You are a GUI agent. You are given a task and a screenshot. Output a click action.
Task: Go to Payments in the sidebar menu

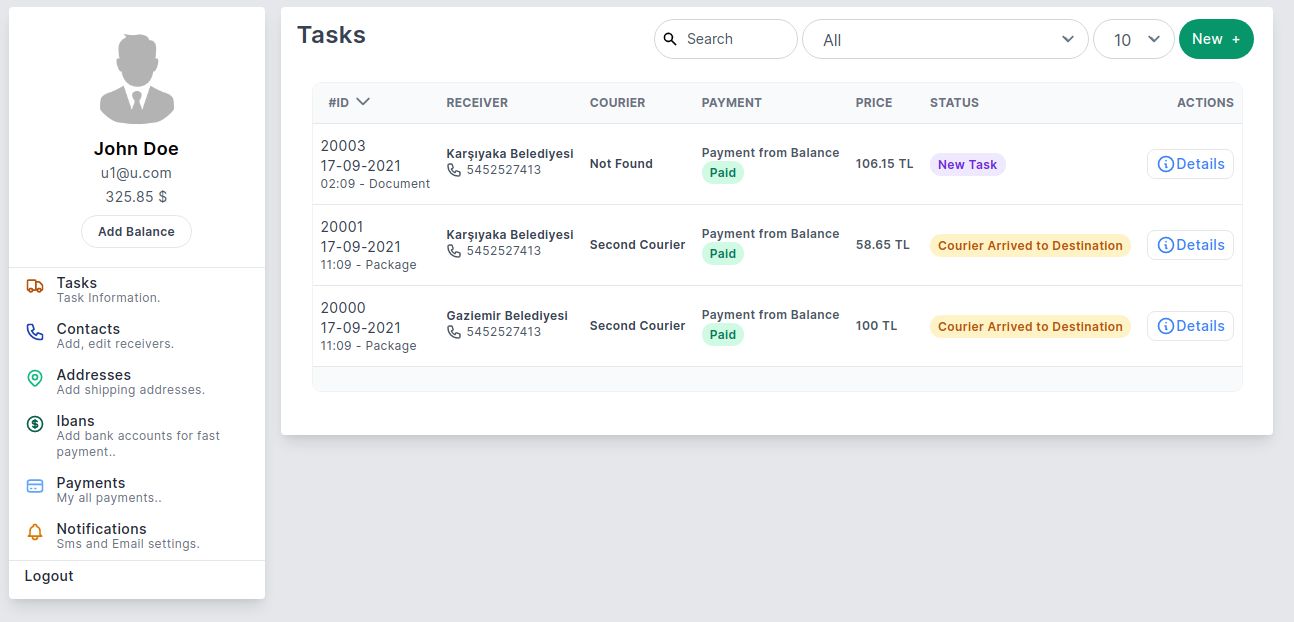pos(91,483)
